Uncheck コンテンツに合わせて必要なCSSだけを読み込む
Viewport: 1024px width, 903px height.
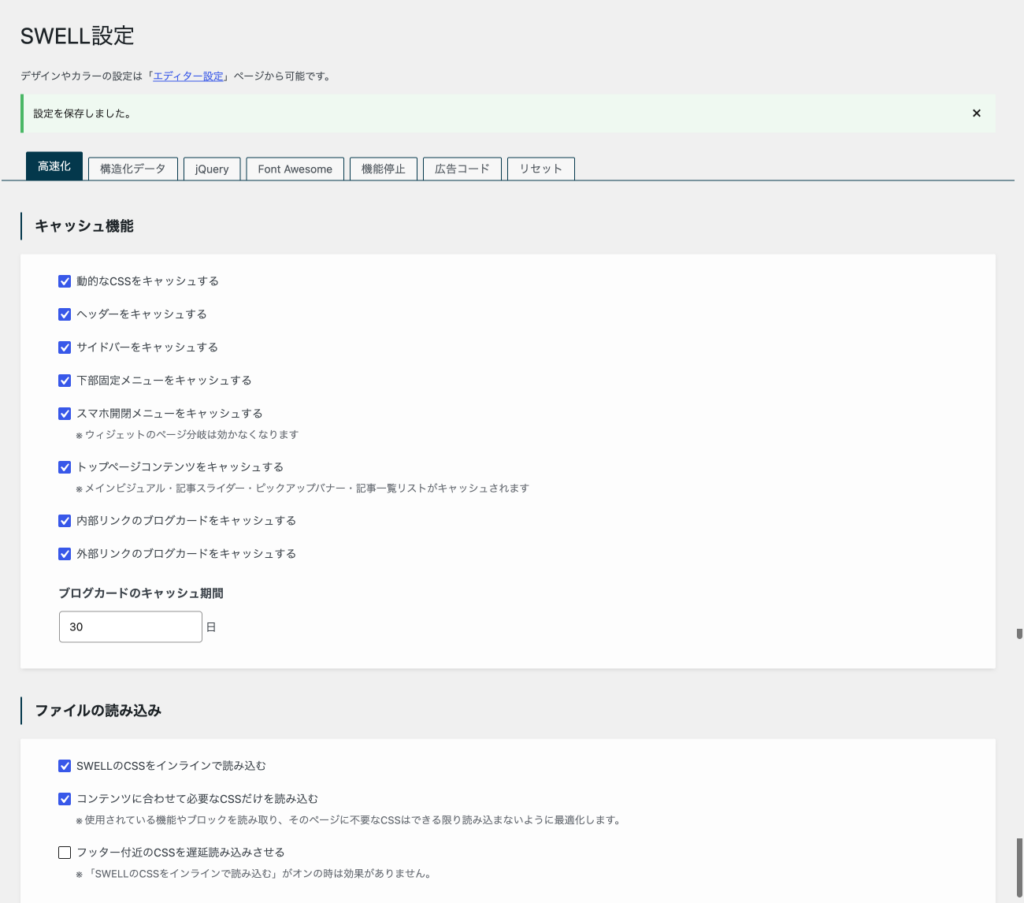click(65, 799)
